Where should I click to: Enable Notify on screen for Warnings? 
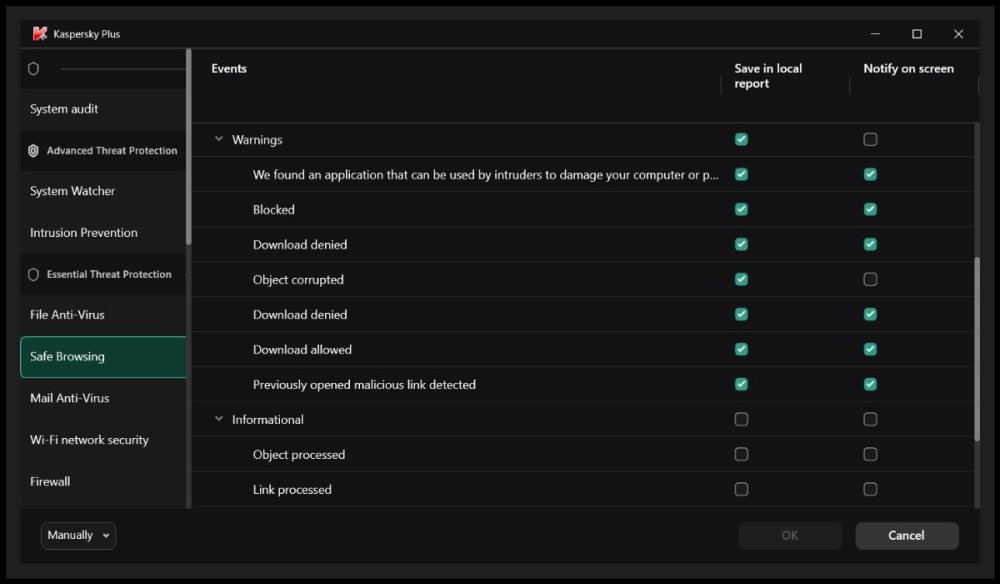(870, 139)
